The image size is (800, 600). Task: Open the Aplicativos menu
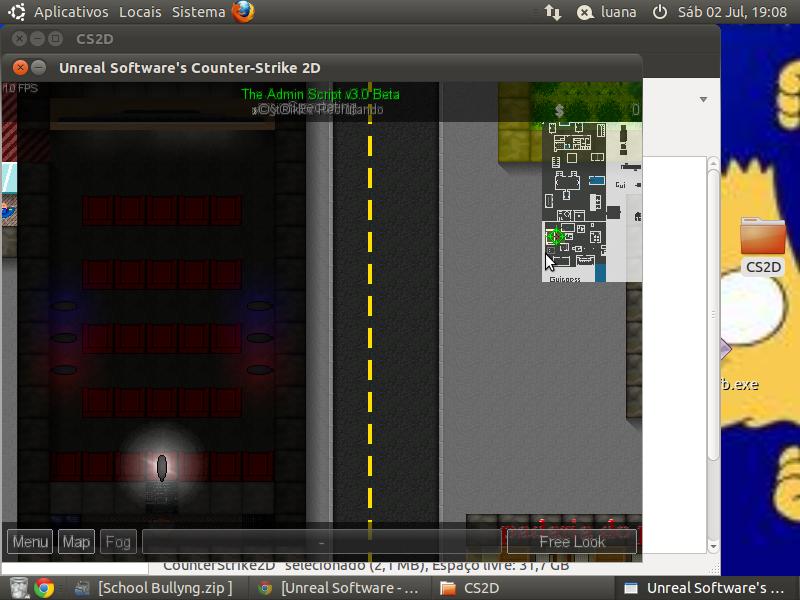pyautogui.click(x=71, y=12)
